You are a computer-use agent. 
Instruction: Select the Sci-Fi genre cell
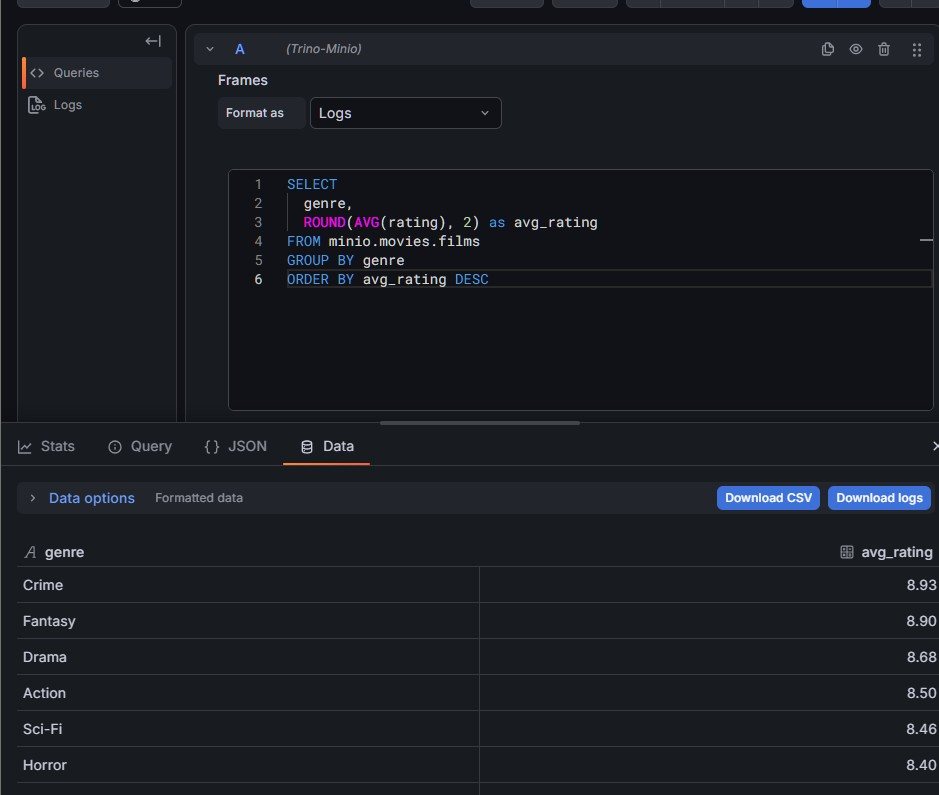pos(248,729)
